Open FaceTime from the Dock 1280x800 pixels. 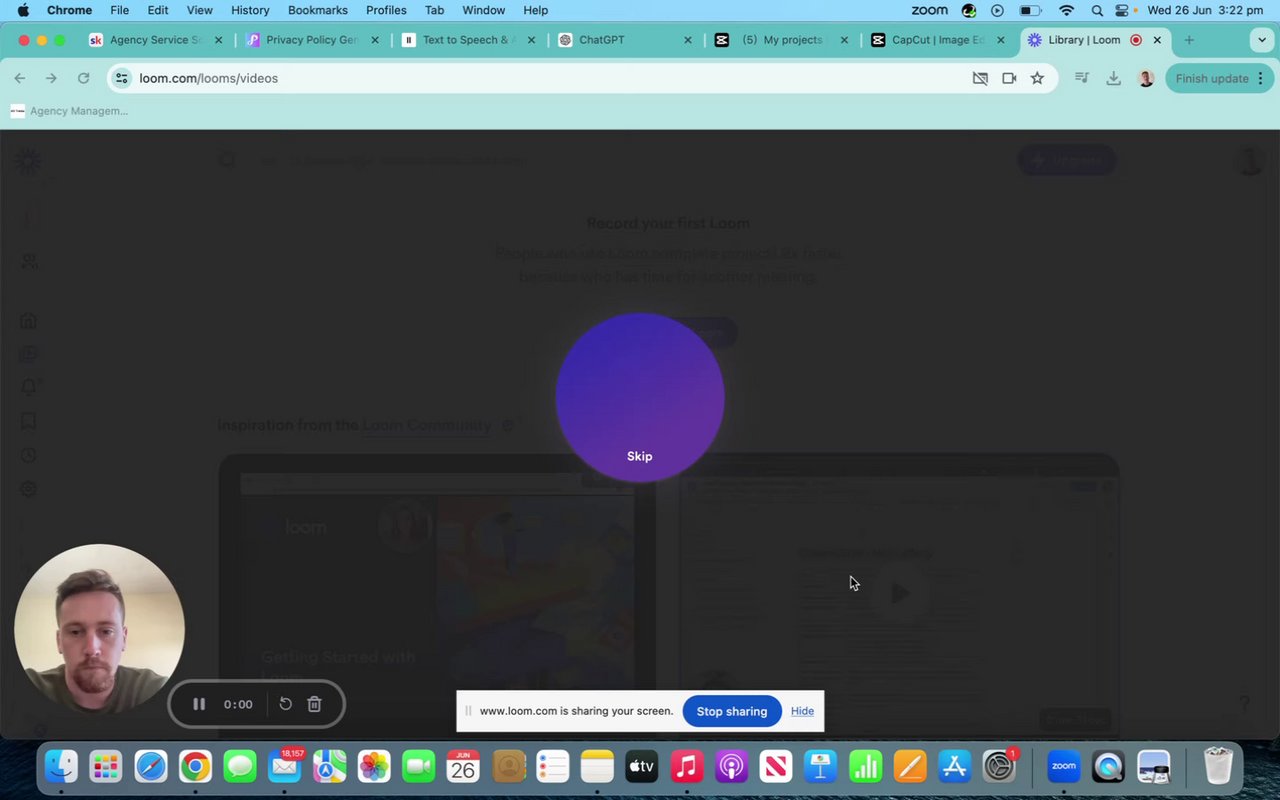pyautogui.click(x=419, y=767)
